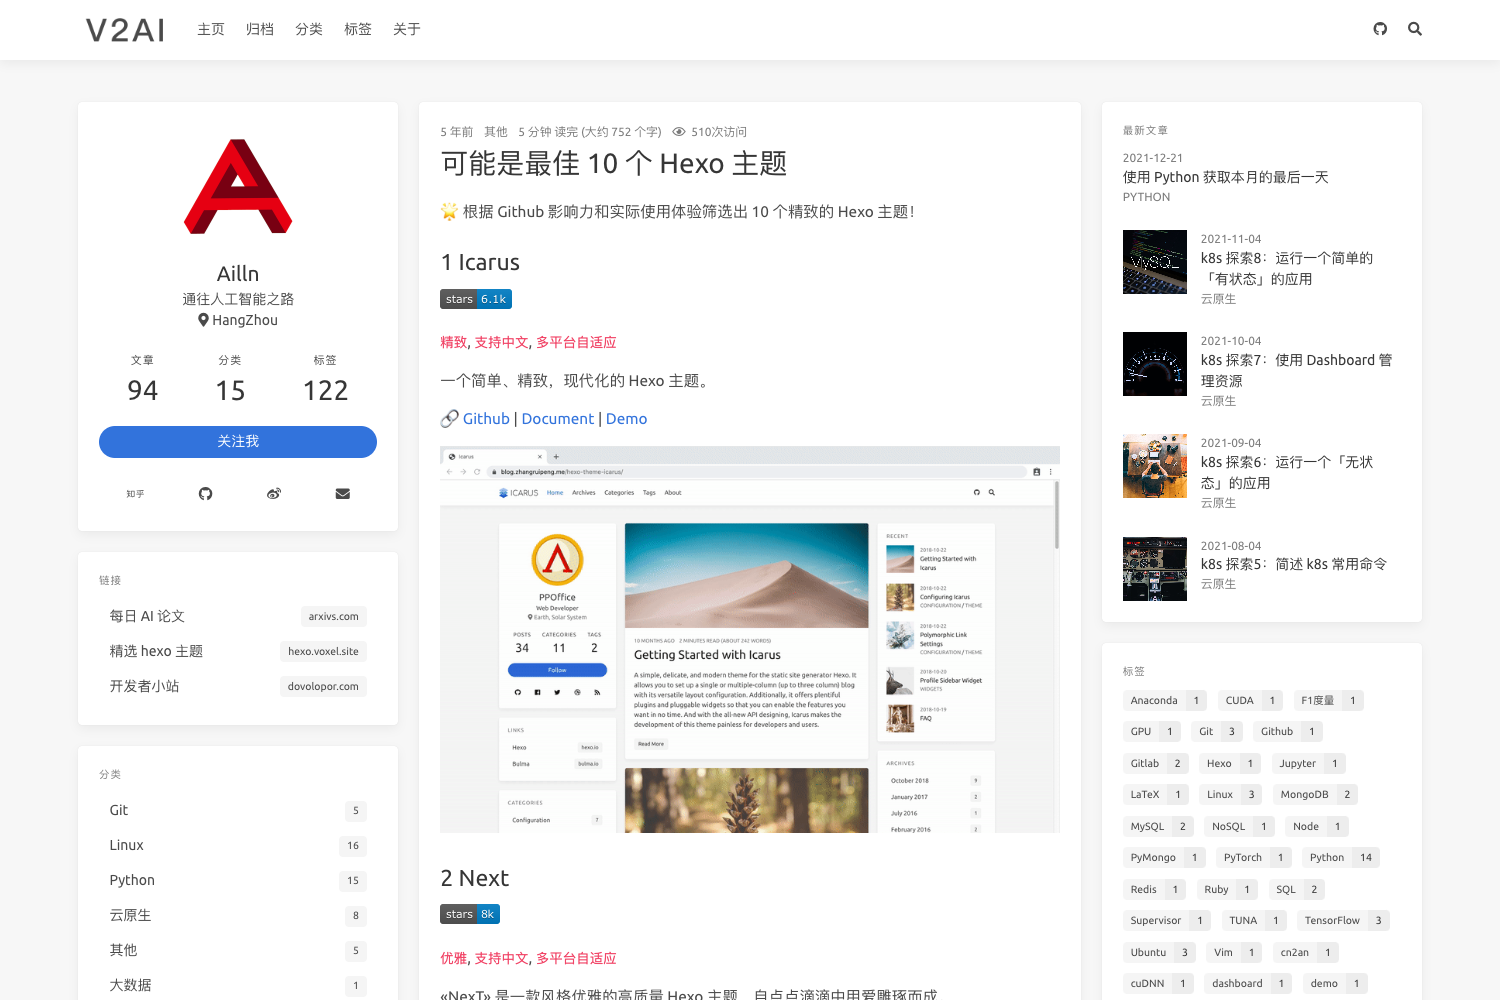Image resolution: width=1500 pixels, height=1000 pixels.
Task: Select the dashboard tag
Action: coord(1248,984)
